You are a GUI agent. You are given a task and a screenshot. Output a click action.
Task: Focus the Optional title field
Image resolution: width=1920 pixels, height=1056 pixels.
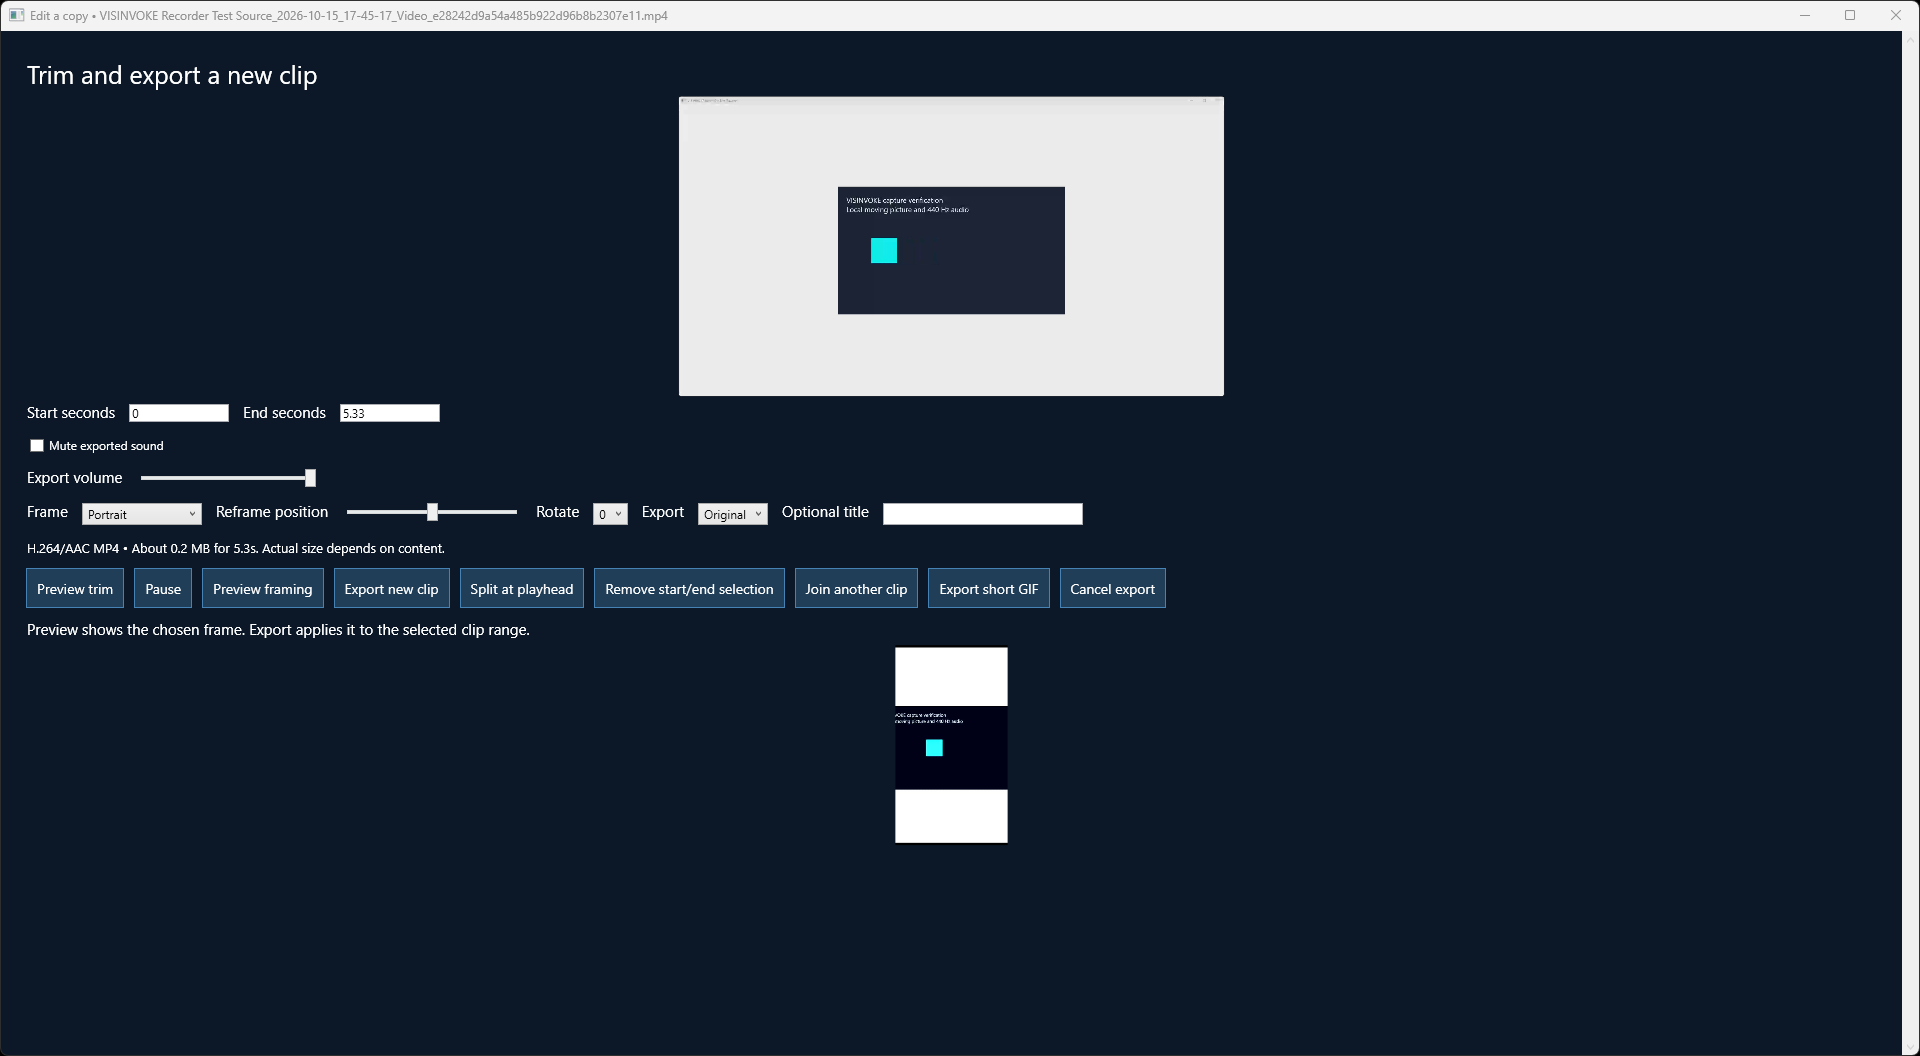pyautogui.click(x=982, y=514)
